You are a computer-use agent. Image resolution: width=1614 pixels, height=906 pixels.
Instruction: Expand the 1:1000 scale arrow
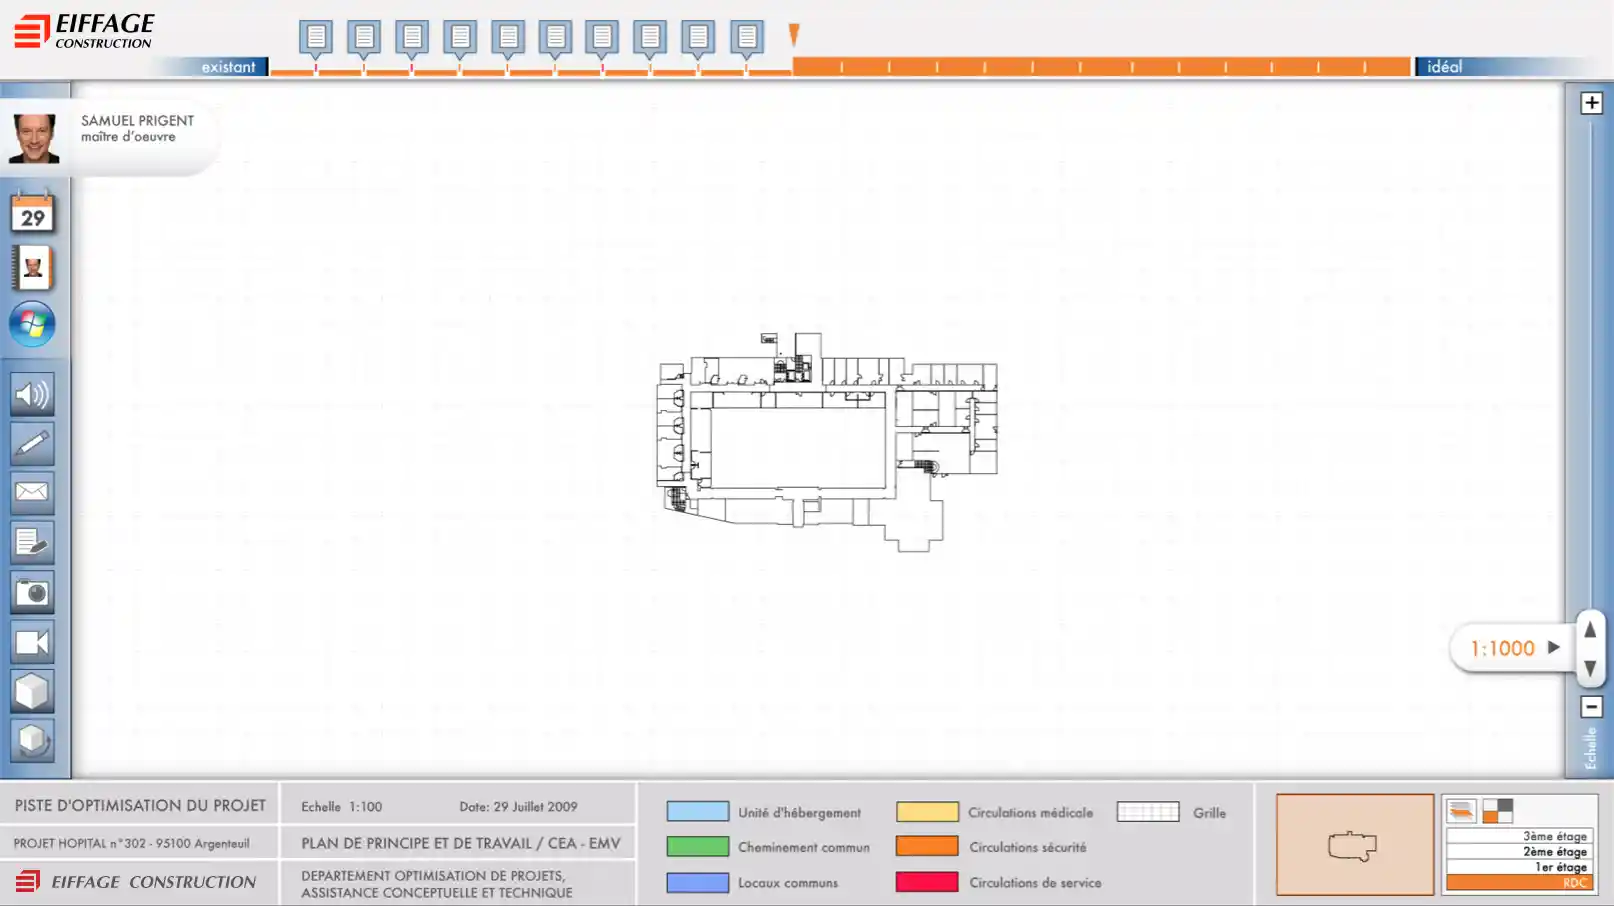[1553, 647]
